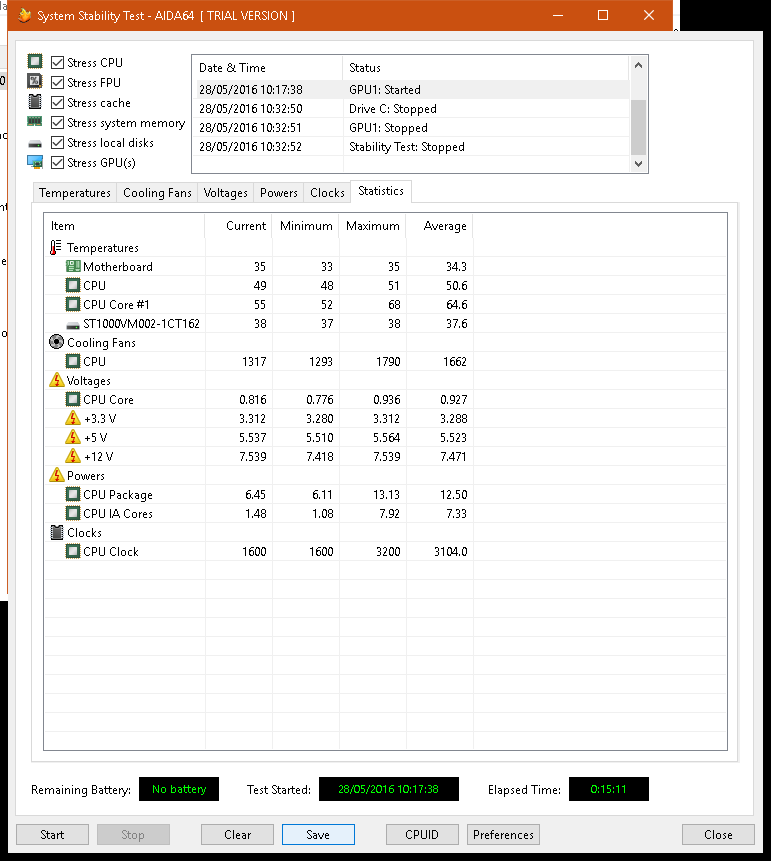
Task: Click the warning icon of +5 V row
Action: (73, 437)
